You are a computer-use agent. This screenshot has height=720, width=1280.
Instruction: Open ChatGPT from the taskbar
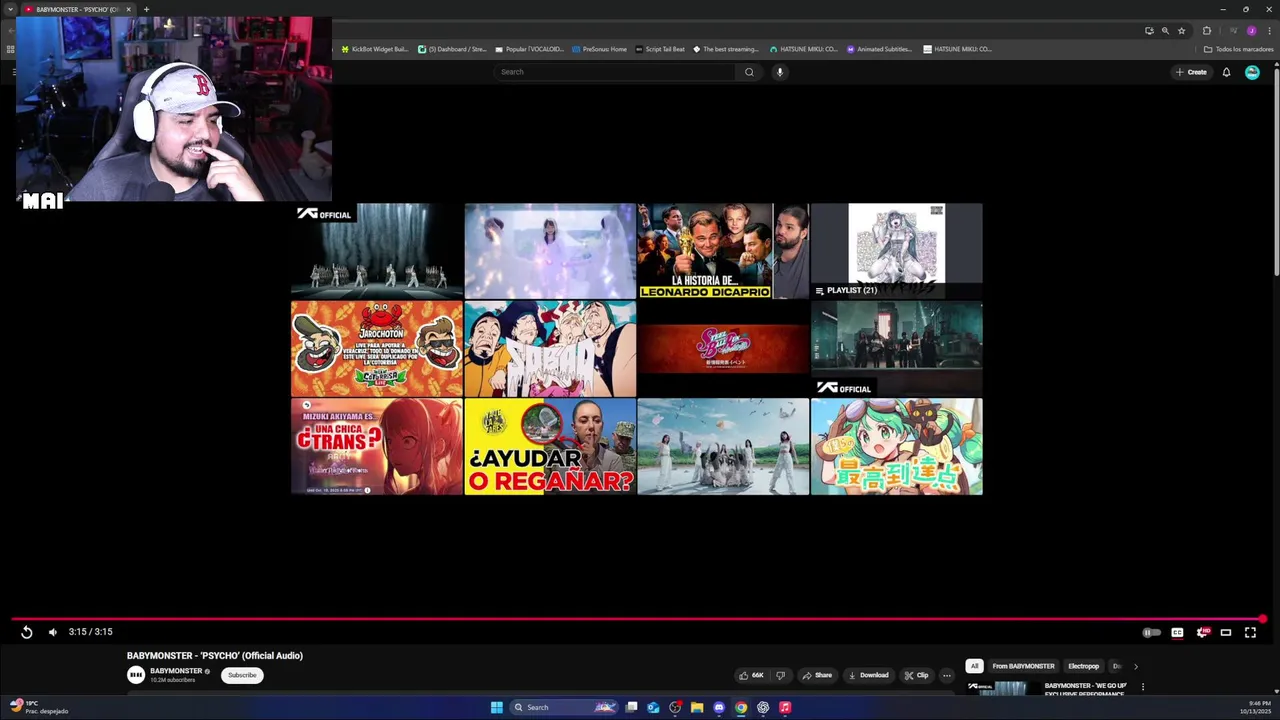click(763, 707)
